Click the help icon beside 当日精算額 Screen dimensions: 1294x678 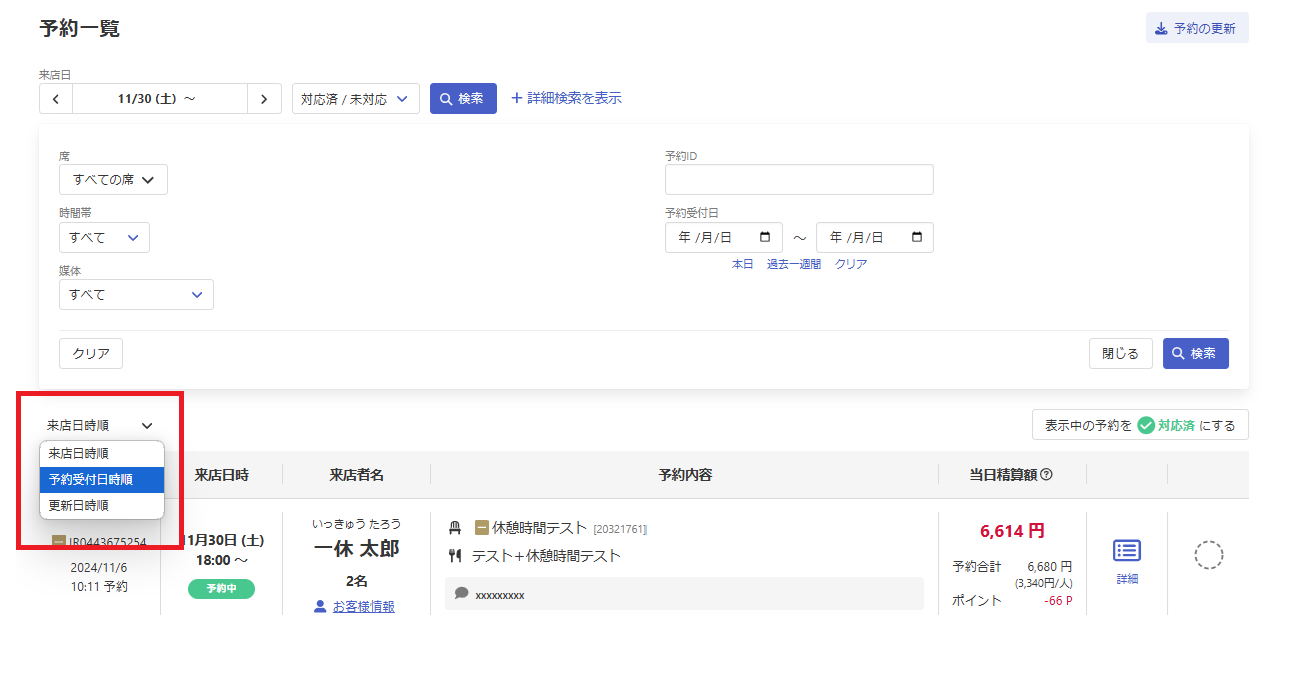[1046, 475]
